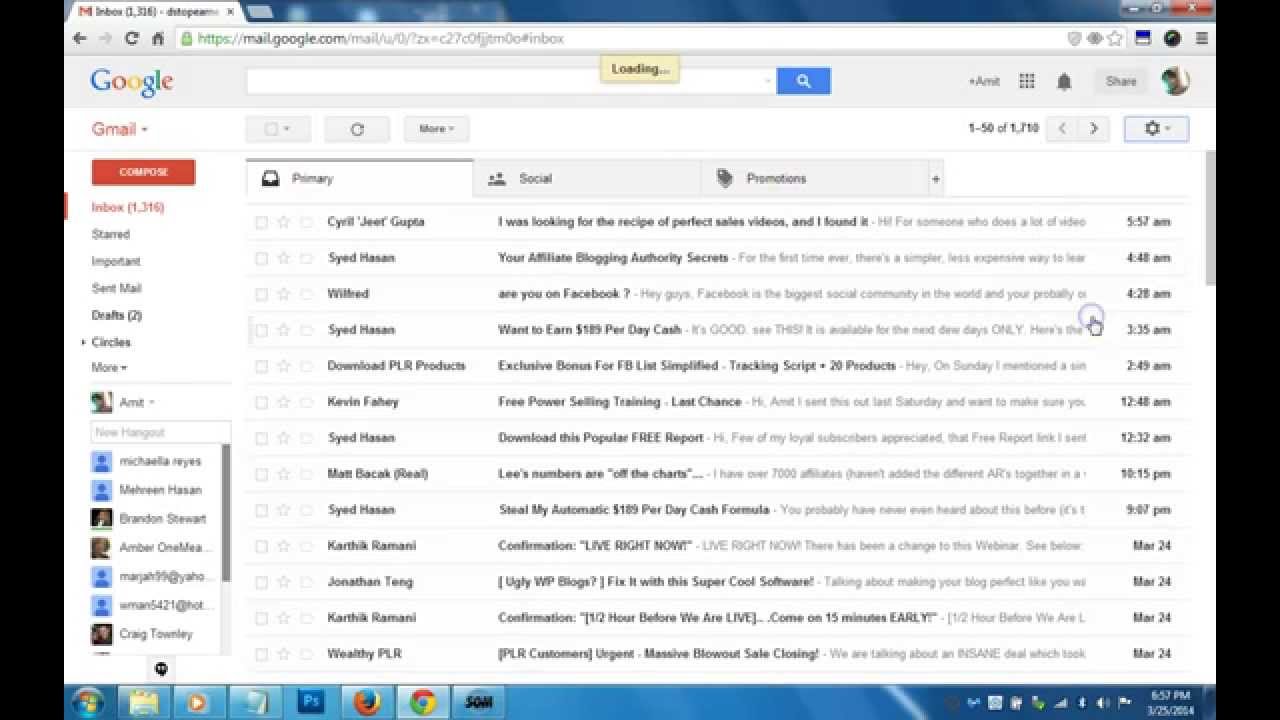Star the Matt Bacak (Real) email
Viewport: 1280px width, 720px height.
pyautogui.click(x=284, y=474)
